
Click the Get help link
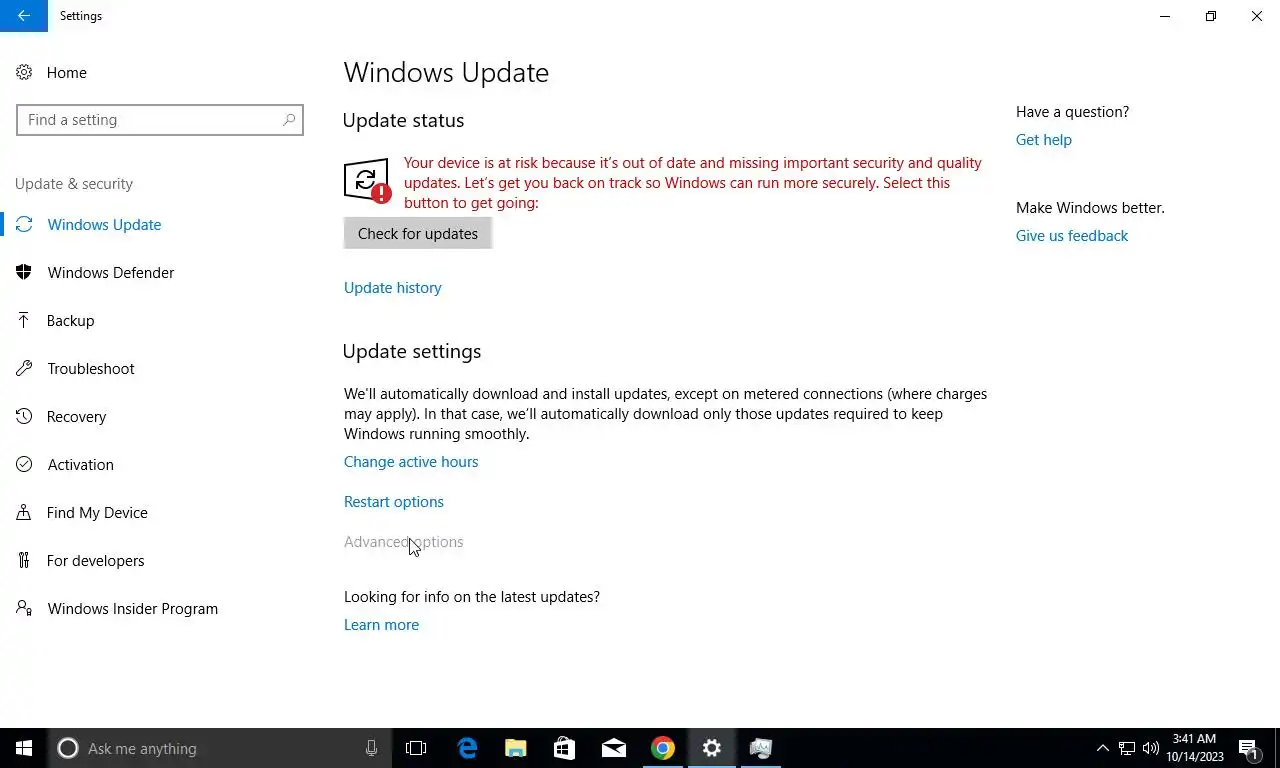1044,140
